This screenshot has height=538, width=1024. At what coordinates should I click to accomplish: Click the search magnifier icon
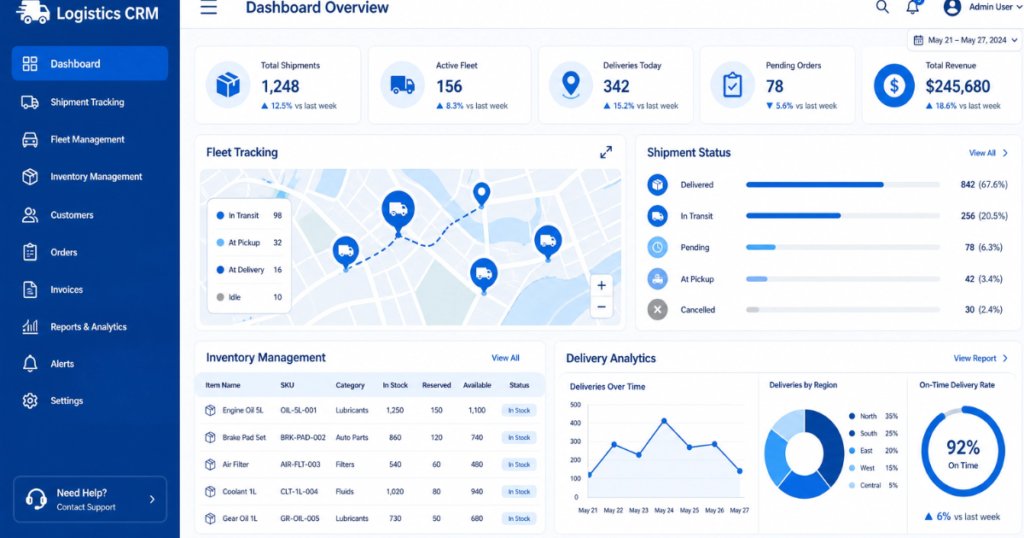pyautogui.click(x=882, y=7)
